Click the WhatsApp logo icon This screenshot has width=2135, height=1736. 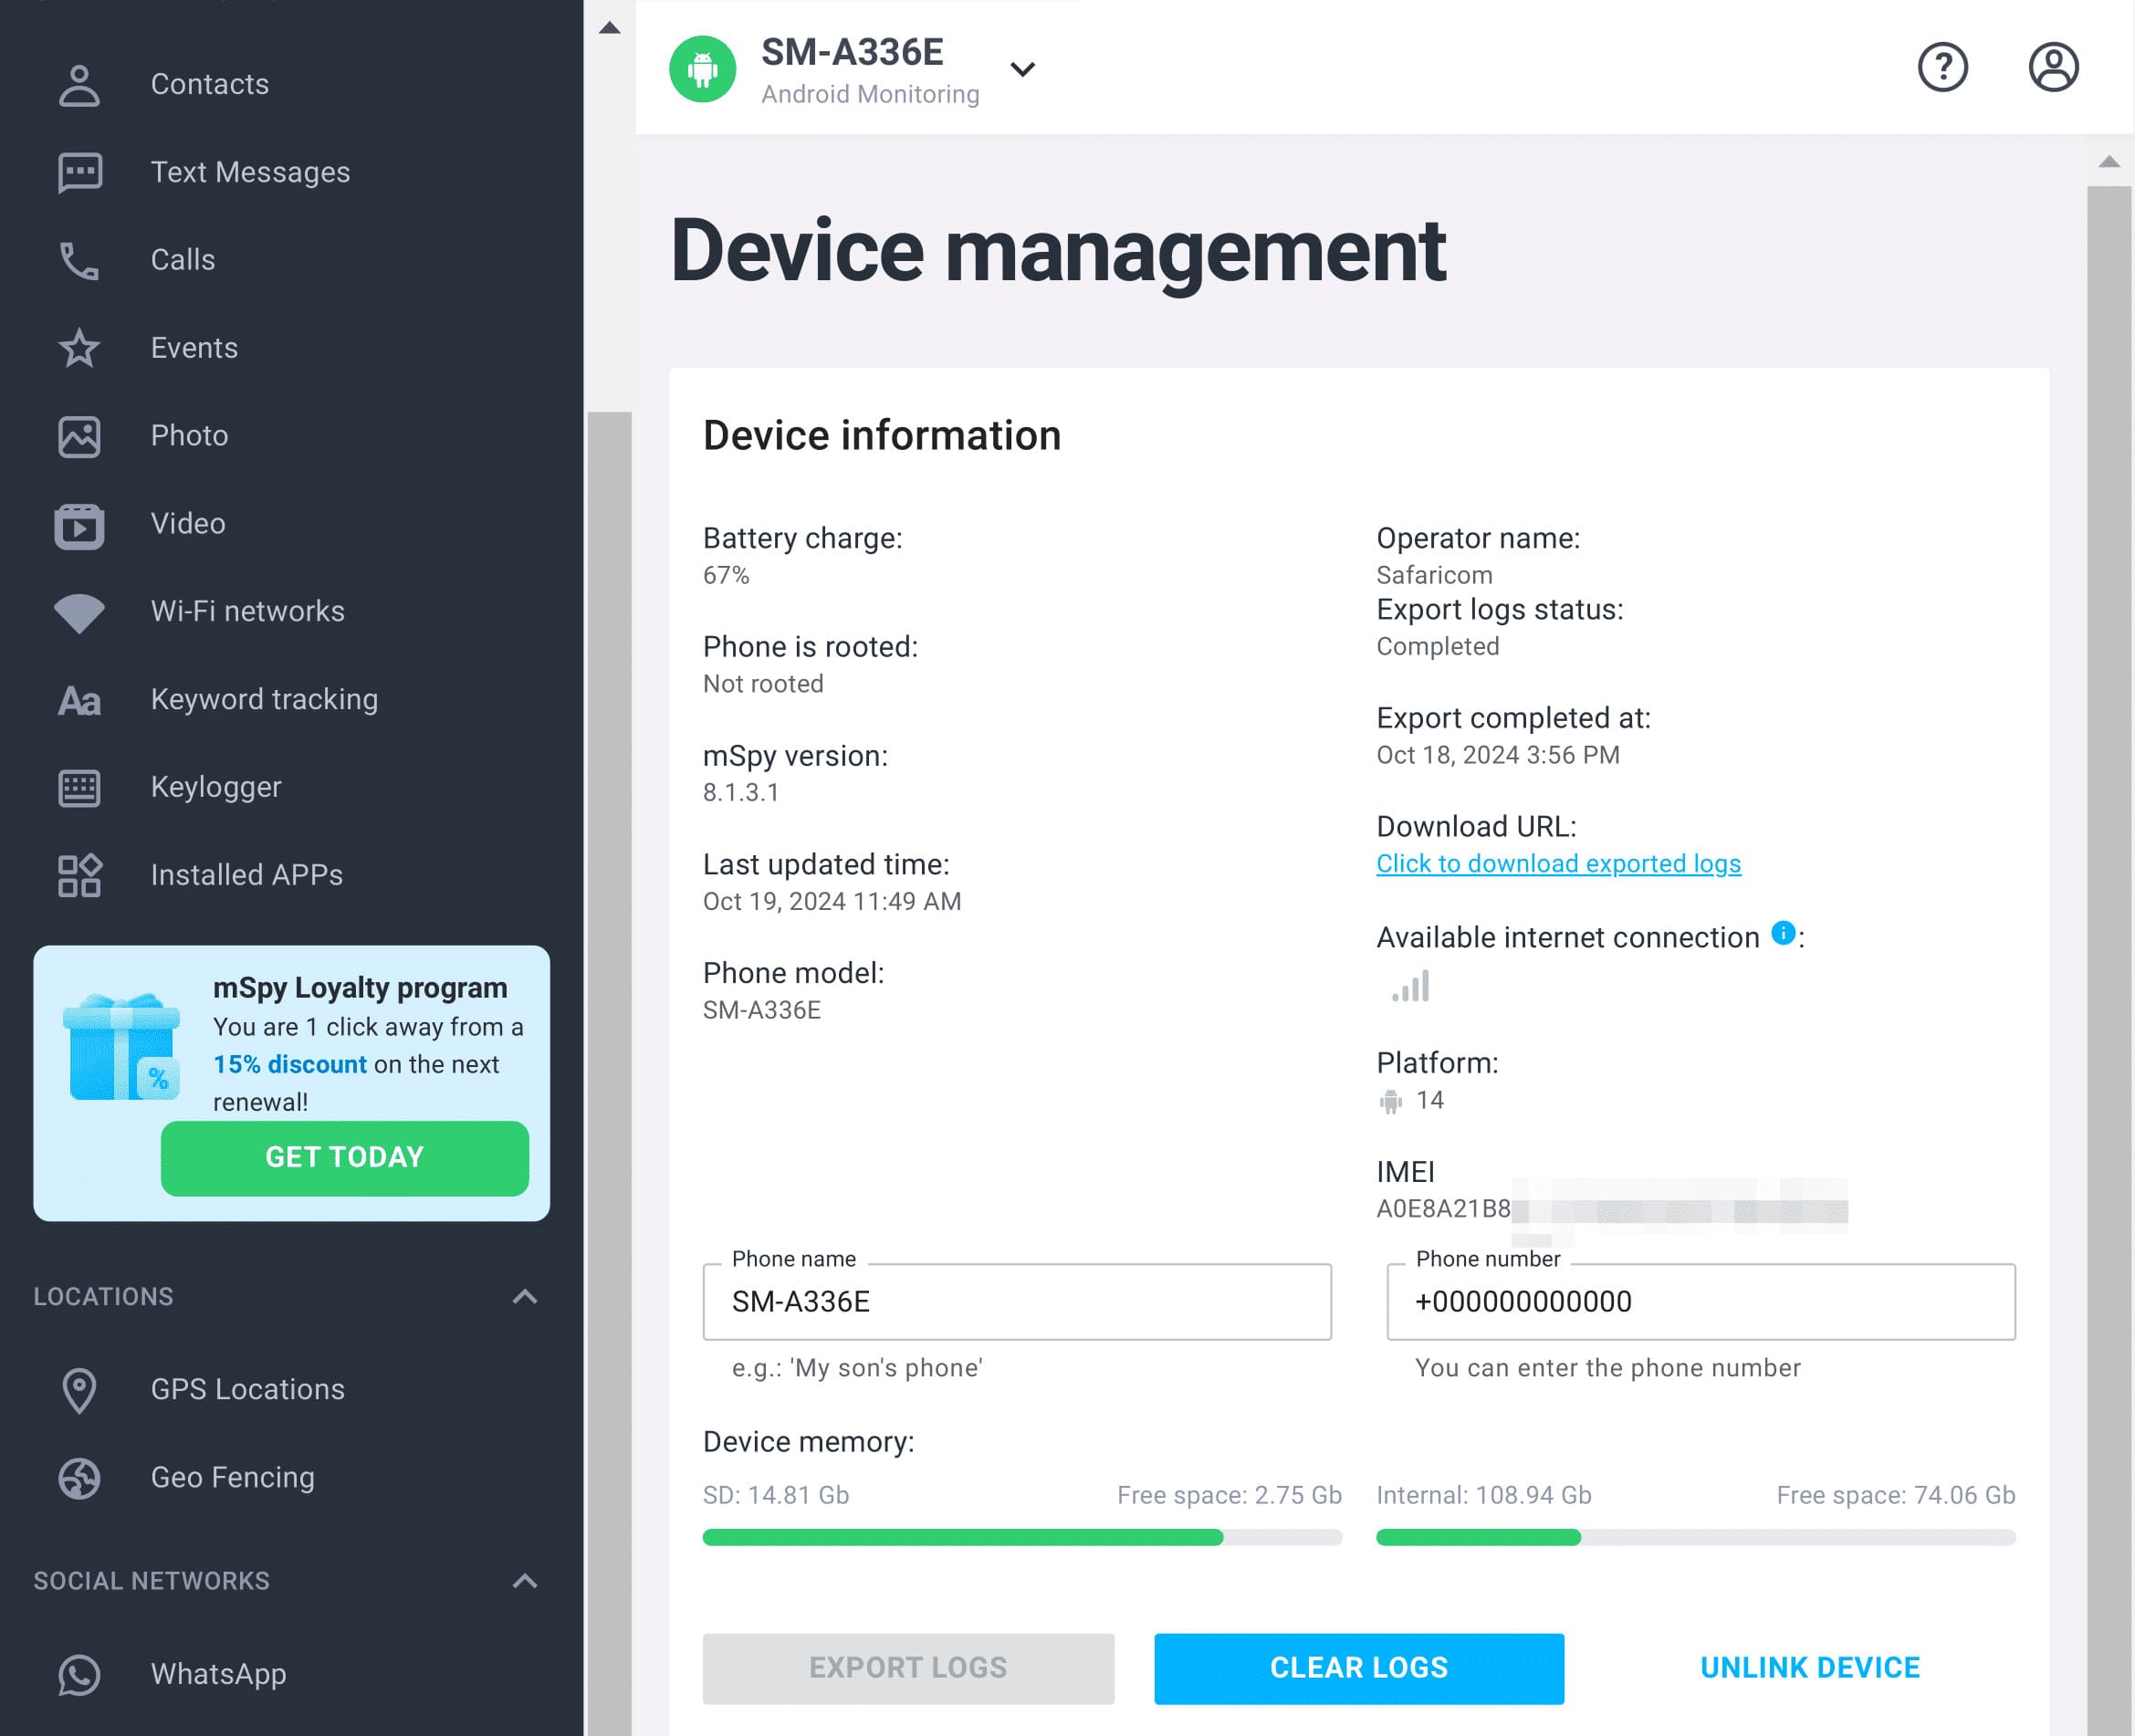click(79, 1675)
